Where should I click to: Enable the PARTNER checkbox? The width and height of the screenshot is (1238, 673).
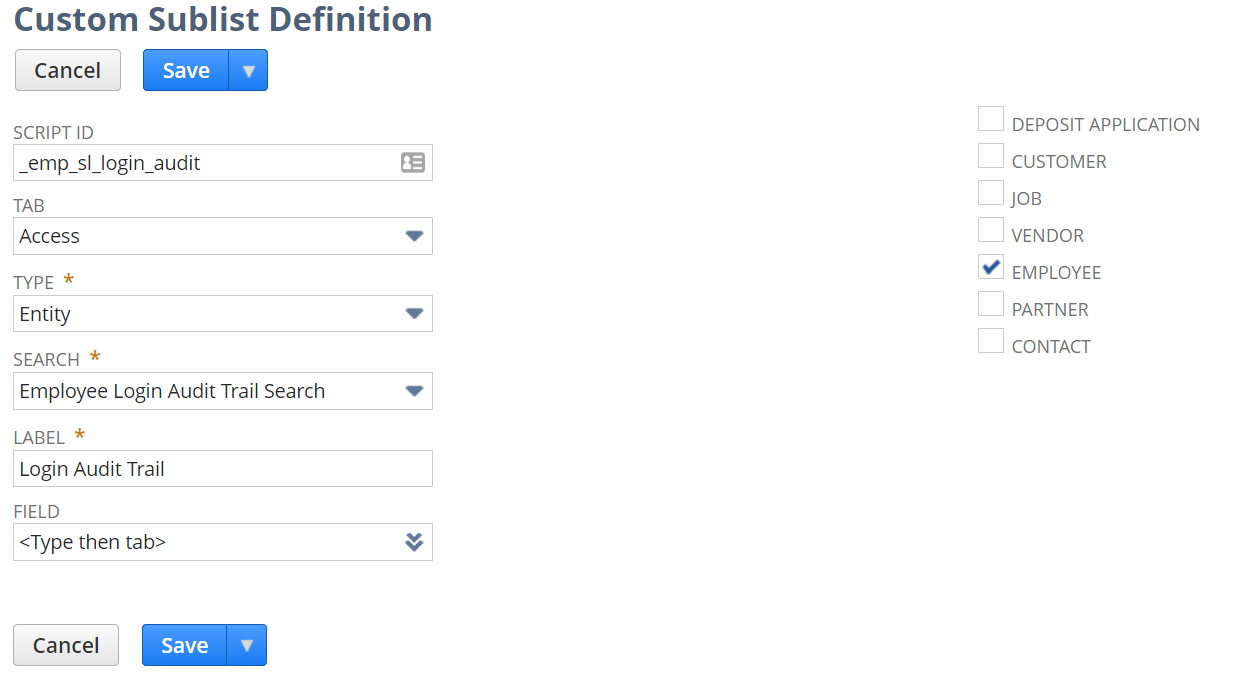coord(990,303)
